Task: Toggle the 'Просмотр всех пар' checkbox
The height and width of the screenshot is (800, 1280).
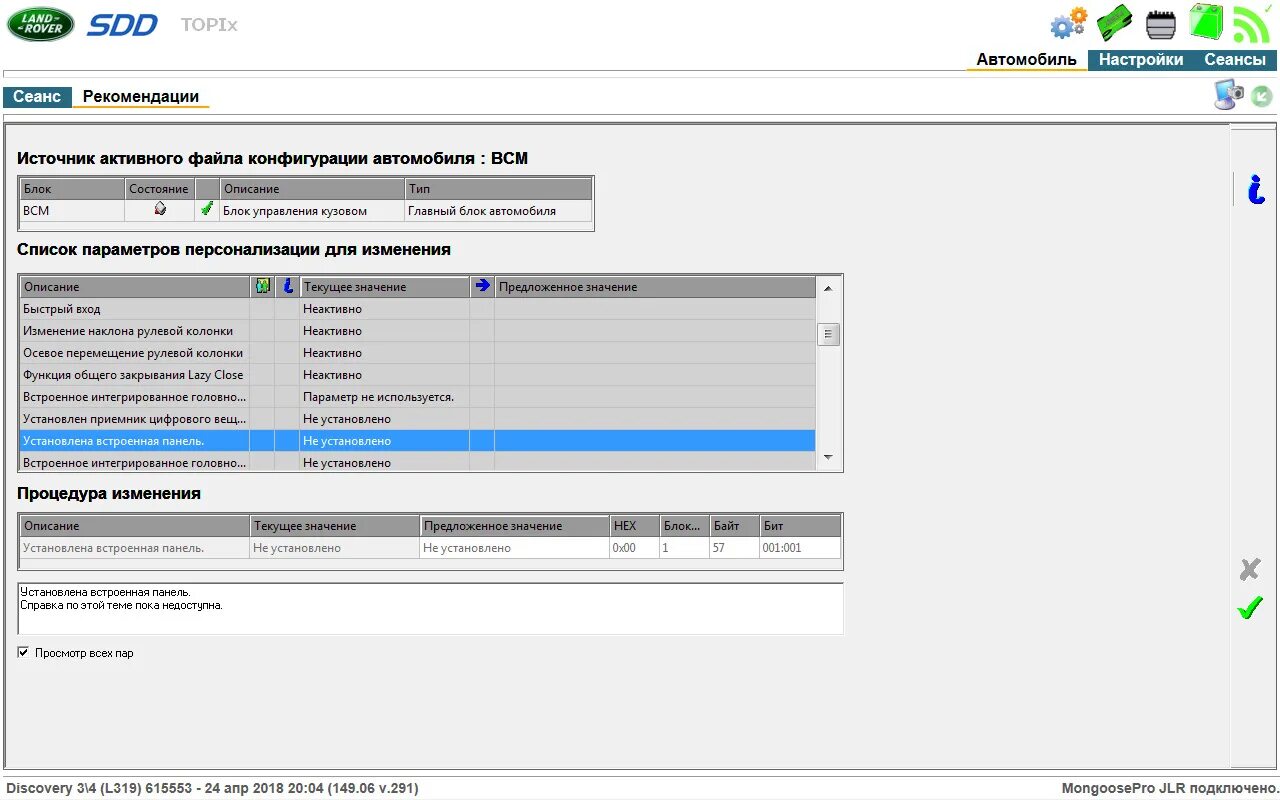Action: coord(23,653)
